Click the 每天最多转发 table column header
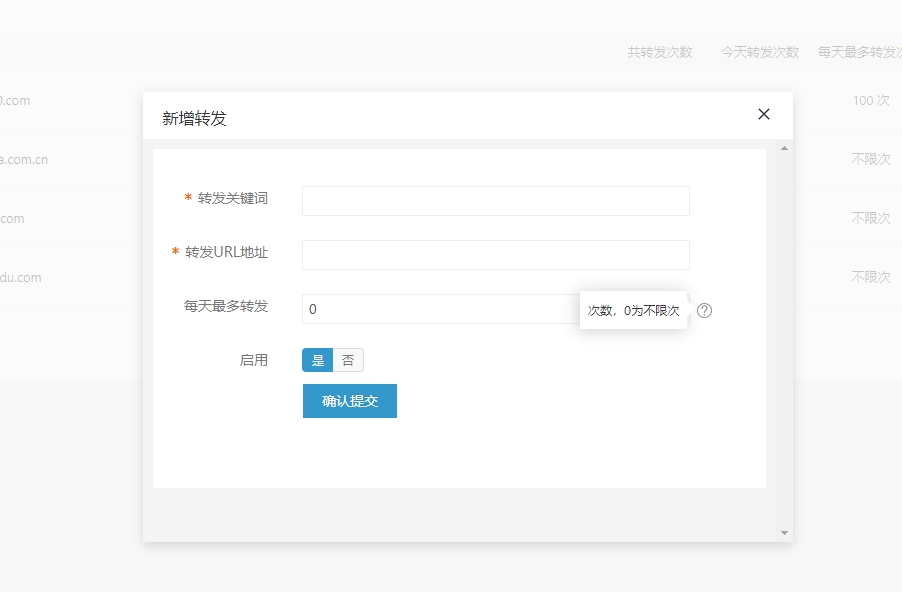The height and width of the screenshot is (592, 902). pyautogui.click(x=858, y=52)
